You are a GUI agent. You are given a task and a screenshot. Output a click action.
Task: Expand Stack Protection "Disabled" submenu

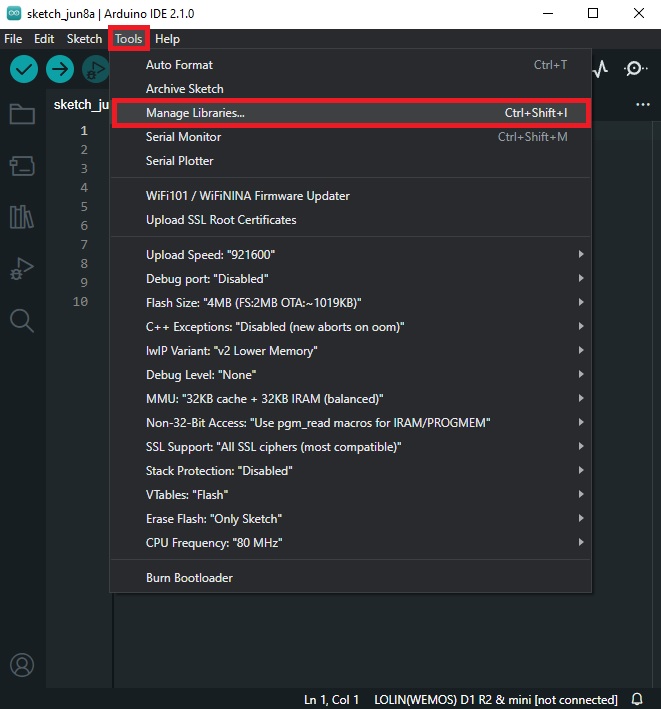tap(351, 470)
